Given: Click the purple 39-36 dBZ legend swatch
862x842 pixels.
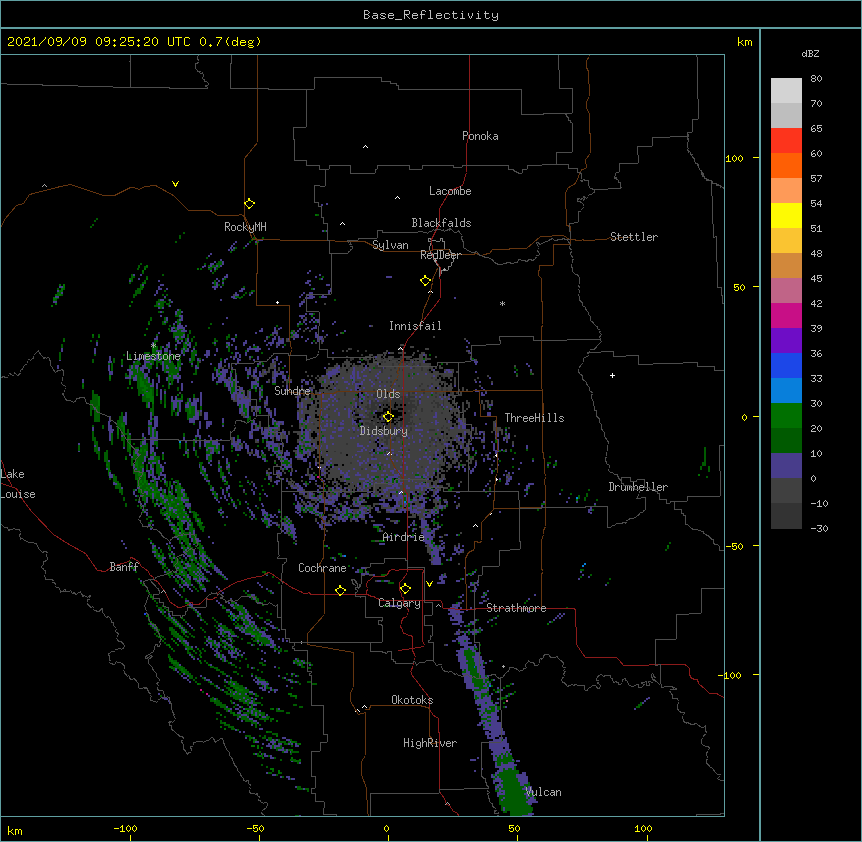Looking at the screenshot, I should (x=786, y=341).
